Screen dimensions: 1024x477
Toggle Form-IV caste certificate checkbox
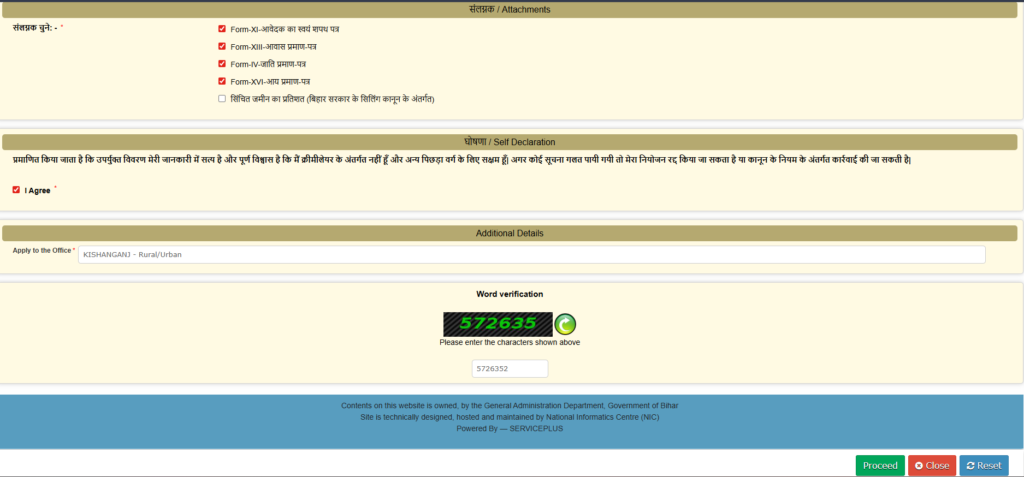(222, 63)
